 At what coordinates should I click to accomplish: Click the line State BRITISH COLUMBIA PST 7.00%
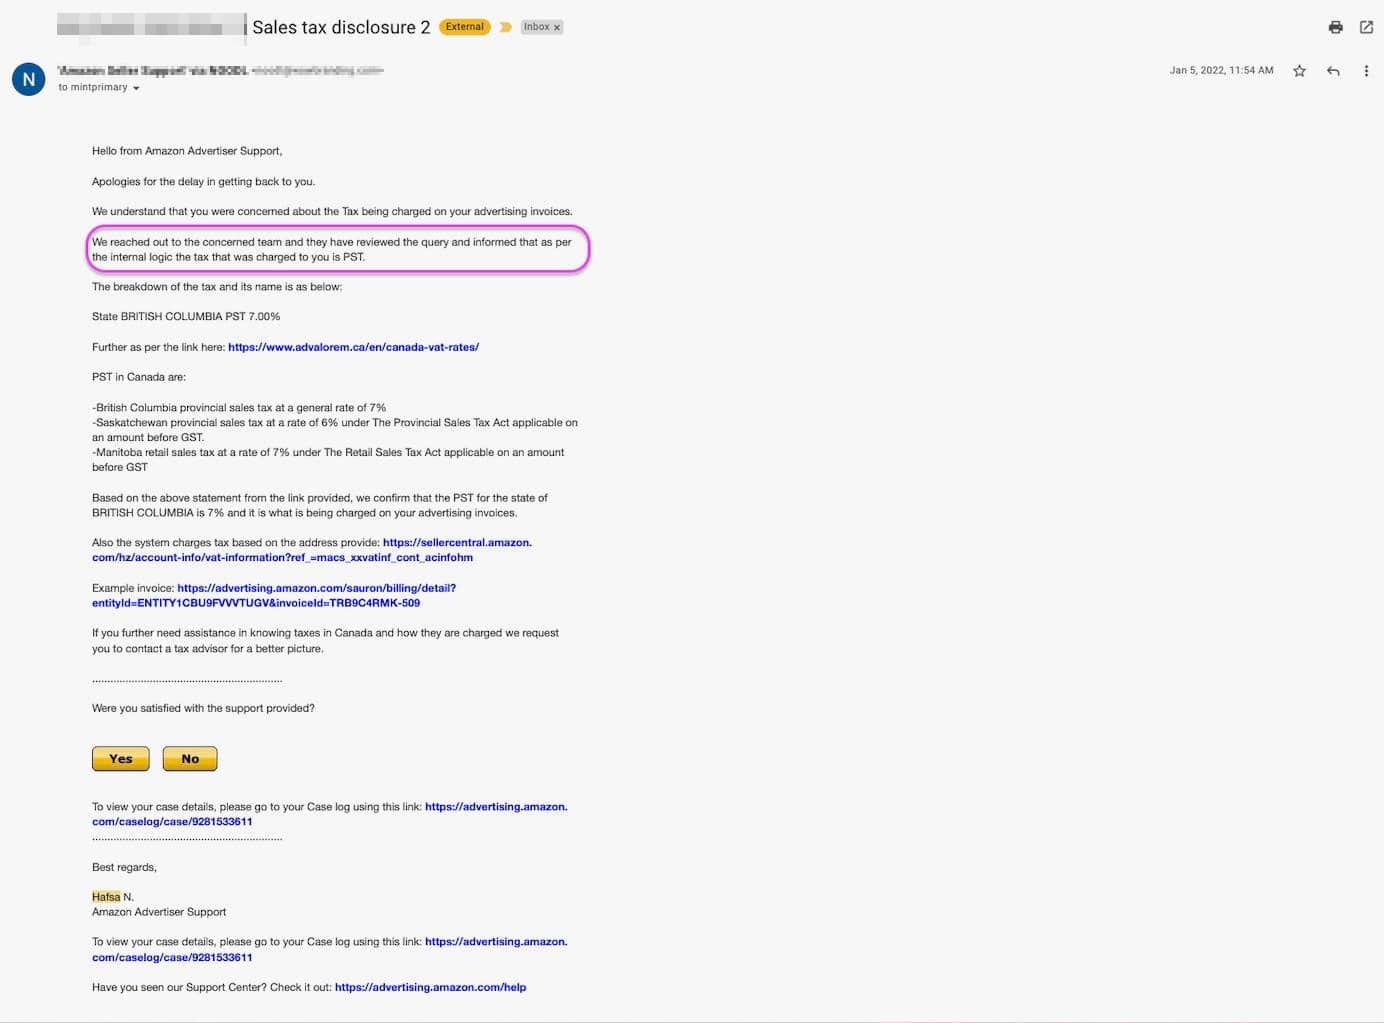tap(186, 316)
